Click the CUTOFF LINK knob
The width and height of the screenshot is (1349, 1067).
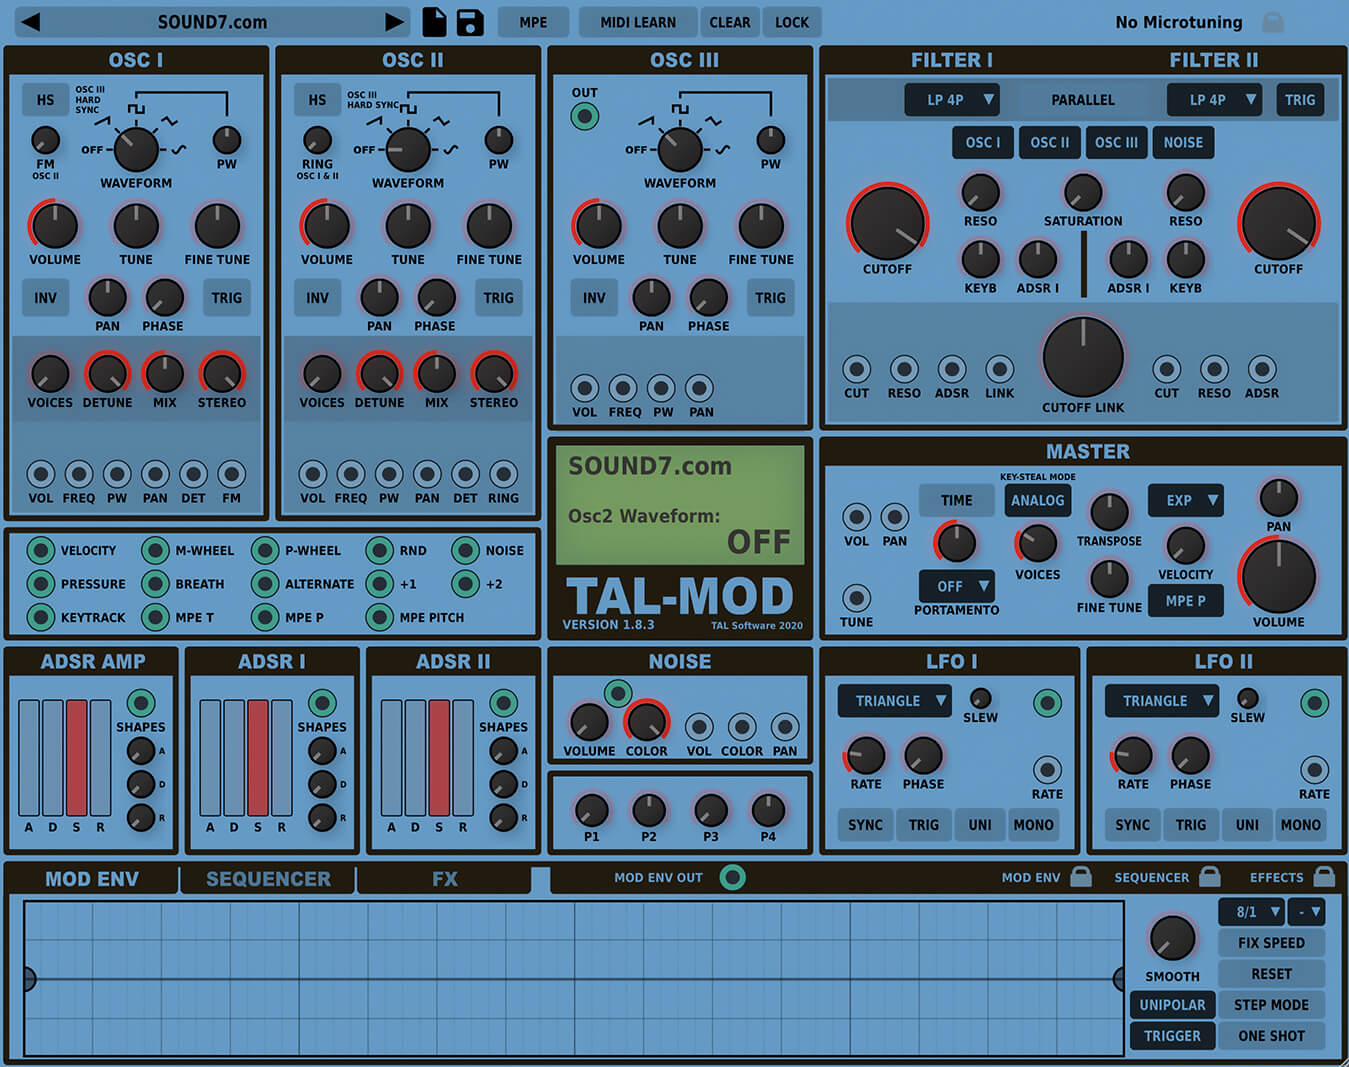(x=1083, y=357)
